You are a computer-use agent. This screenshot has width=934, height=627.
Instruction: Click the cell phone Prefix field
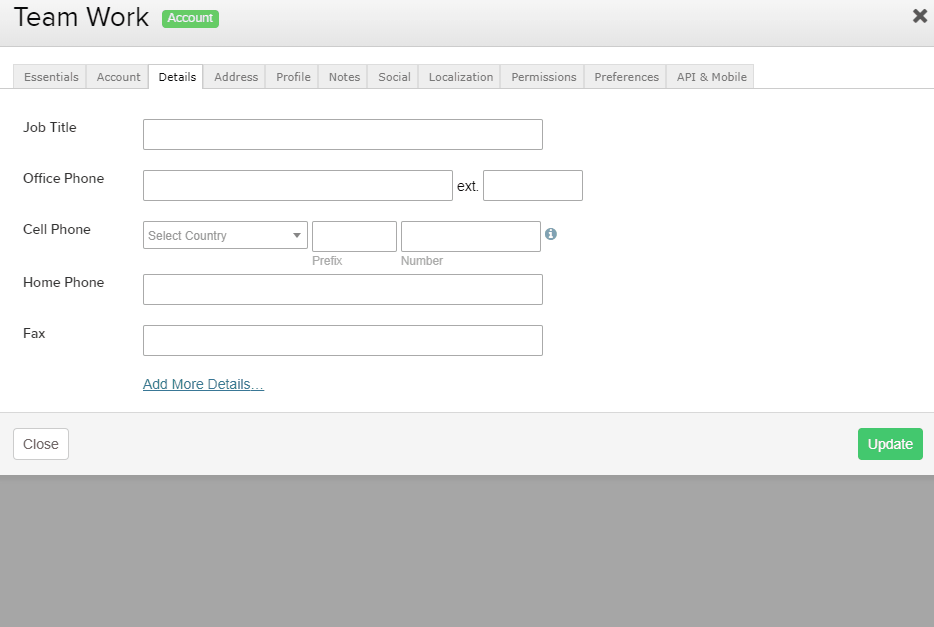tap(354, 236)
